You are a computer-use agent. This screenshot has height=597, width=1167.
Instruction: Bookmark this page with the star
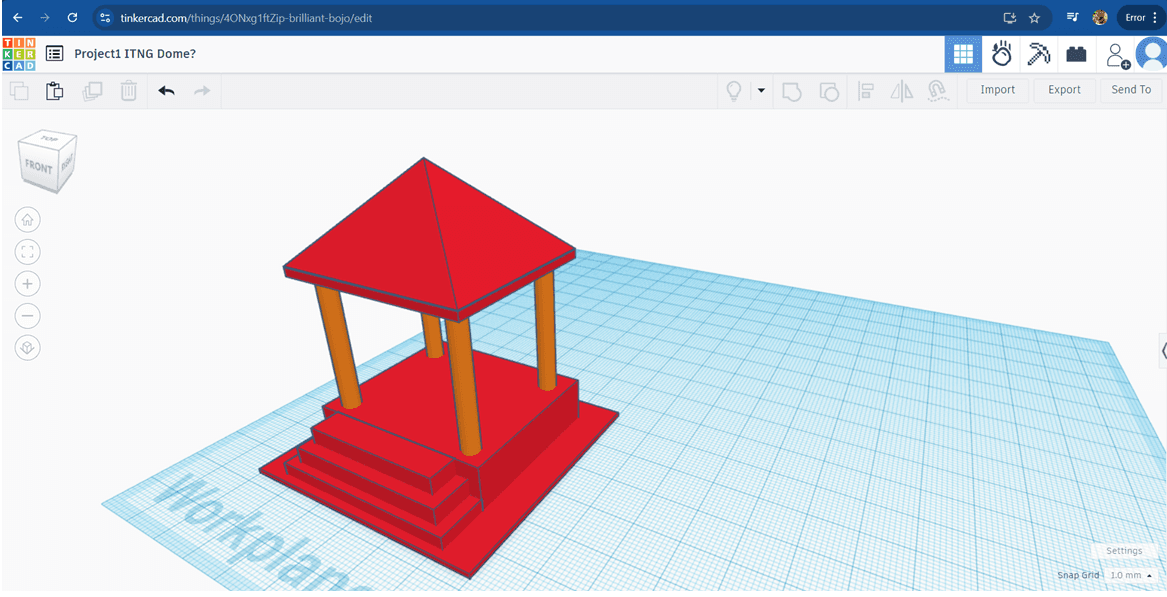pos(1034,18)
